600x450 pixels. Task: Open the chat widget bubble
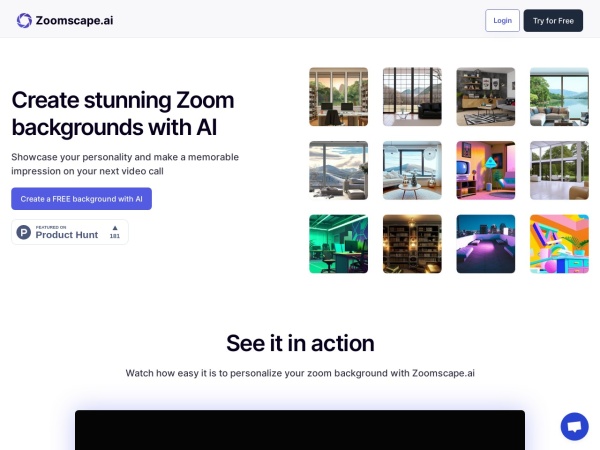coord(574,426)
